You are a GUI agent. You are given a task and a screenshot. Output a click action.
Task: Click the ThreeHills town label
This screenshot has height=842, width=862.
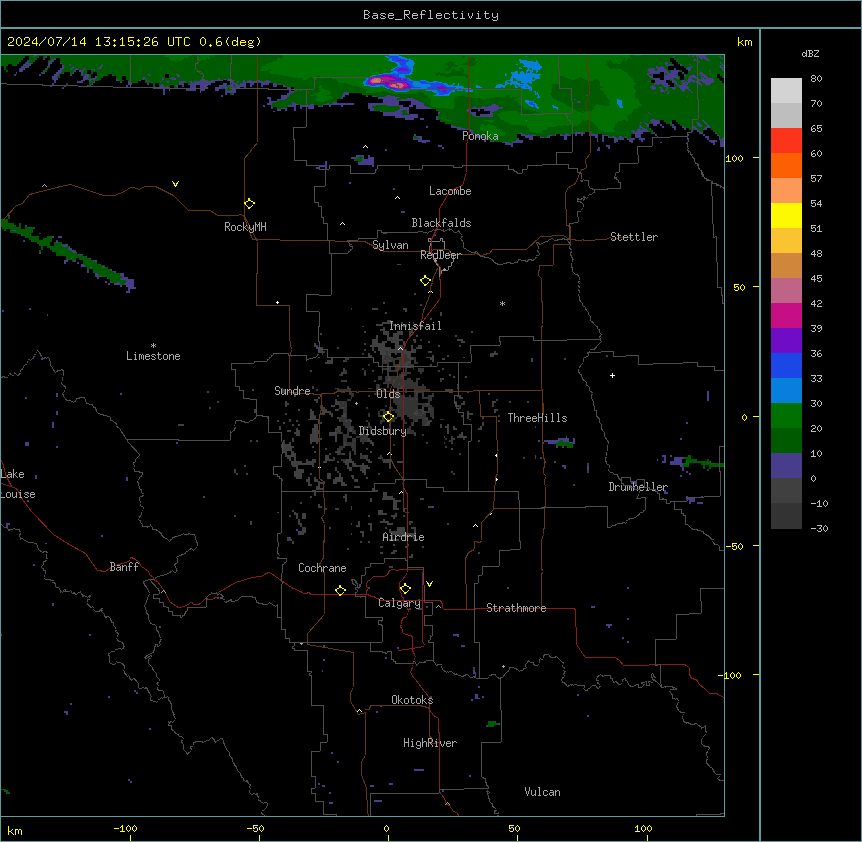click(538, 418)
